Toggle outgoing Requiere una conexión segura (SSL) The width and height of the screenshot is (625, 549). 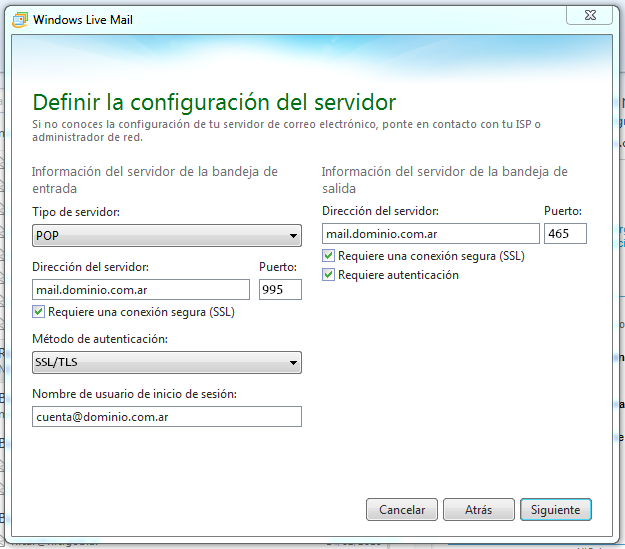[328, 256]
